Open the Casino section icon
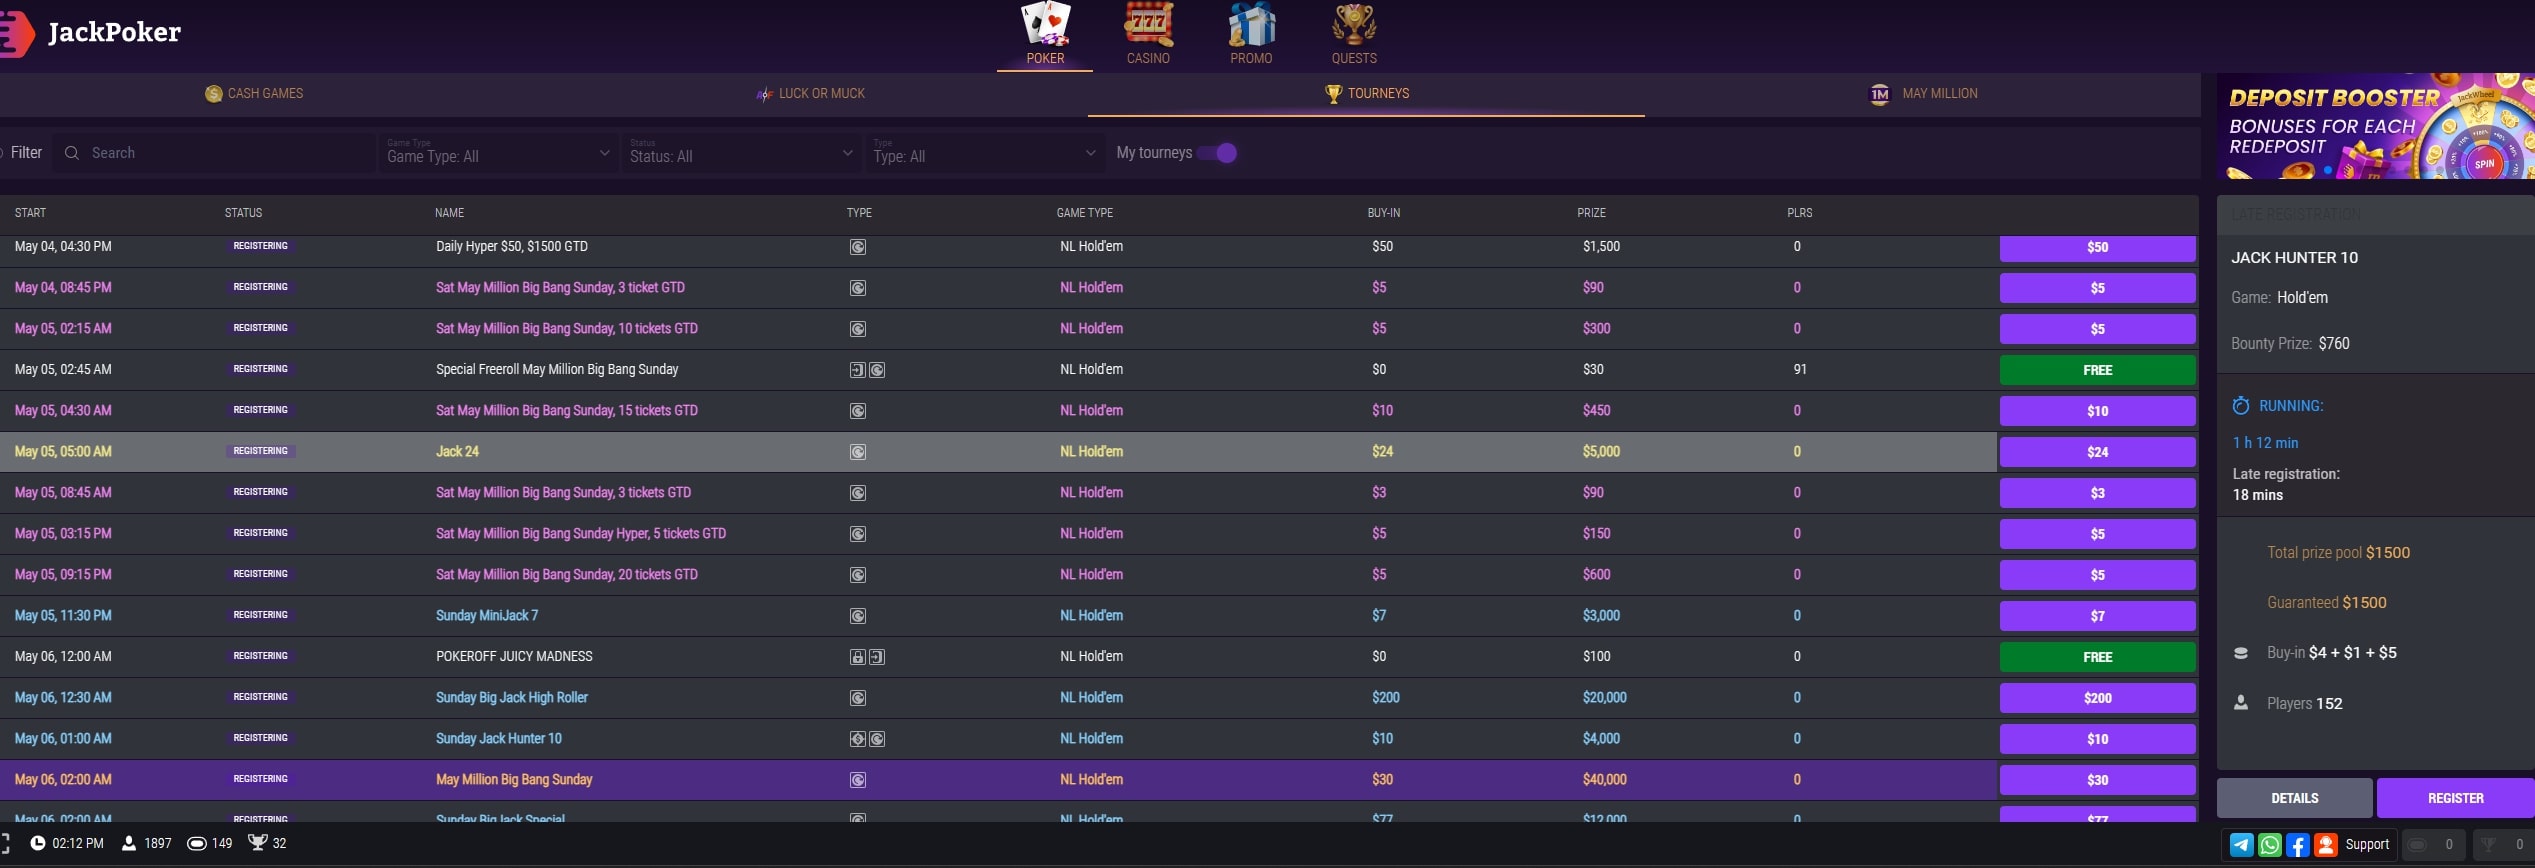 pyautogui.click(x=1147, y=25)
